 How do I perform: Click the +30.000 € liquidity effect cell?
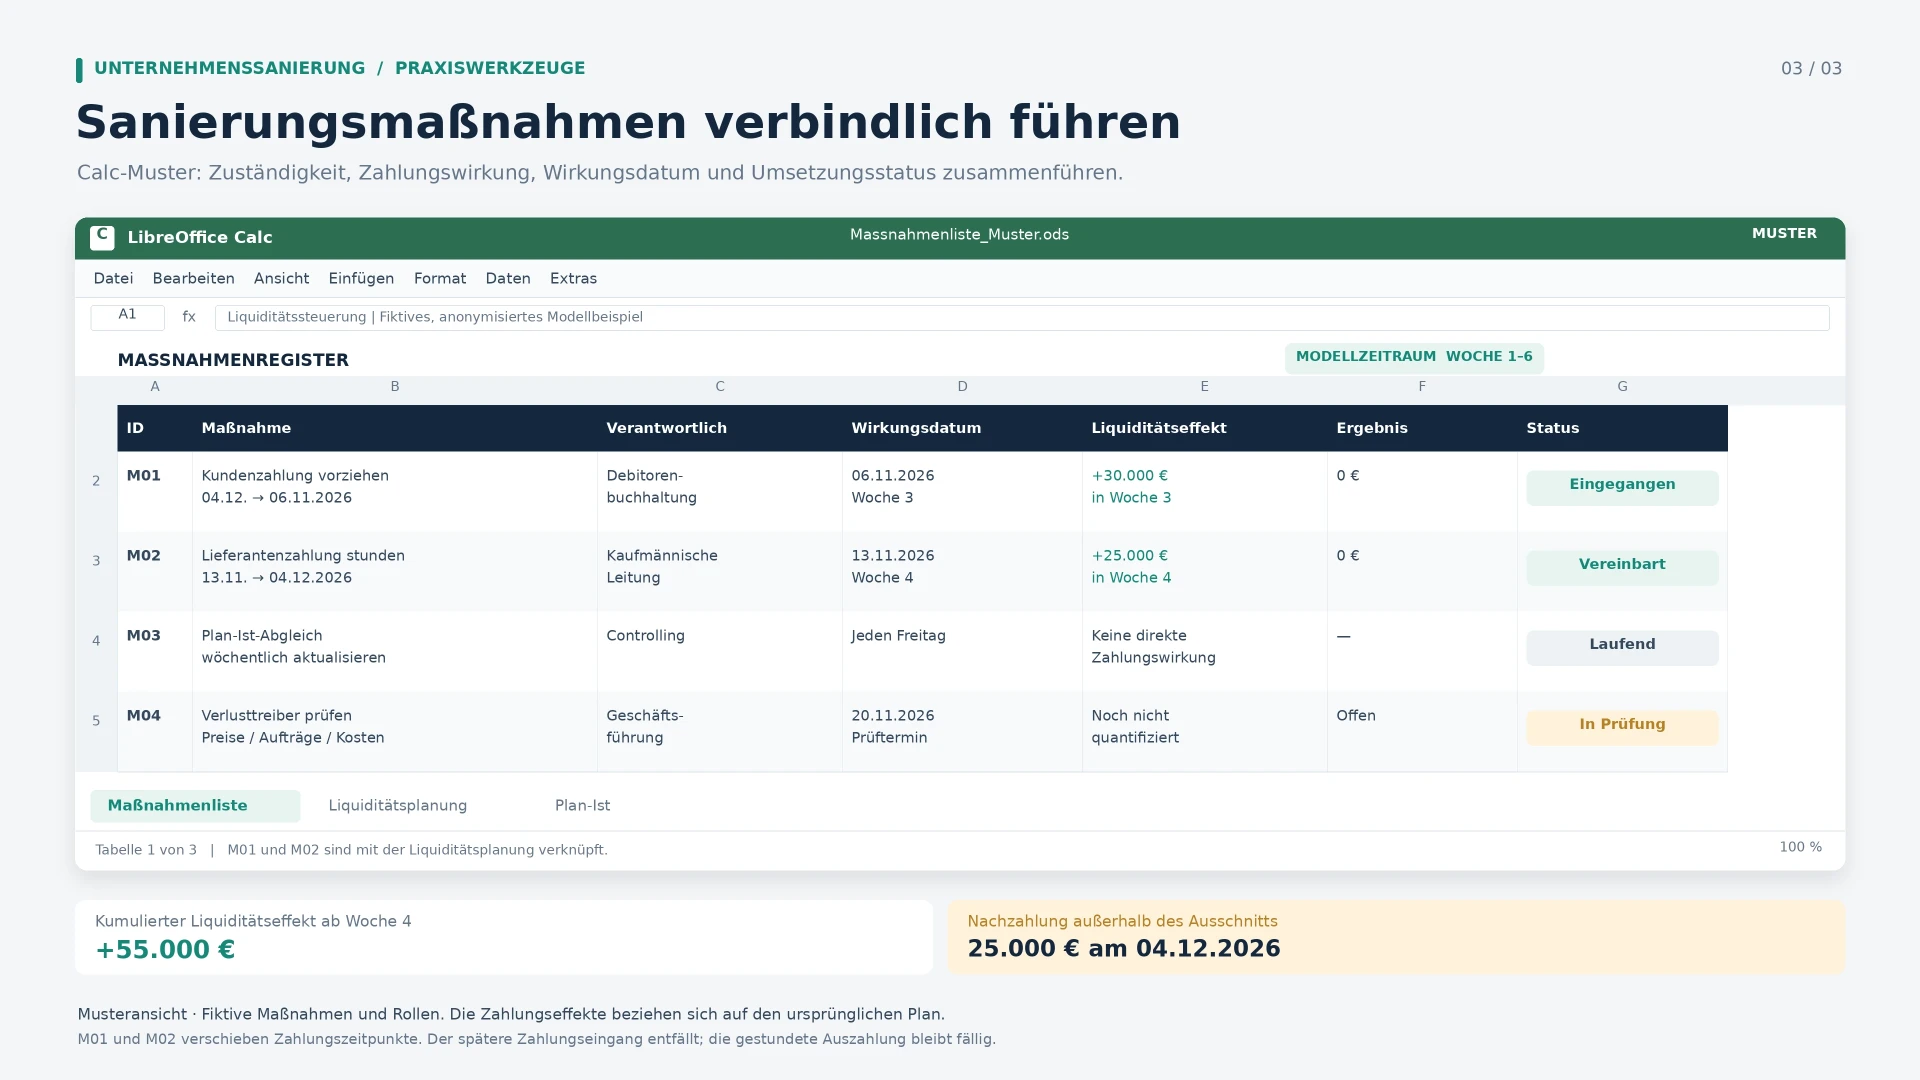pyautogui.click(x=1205, y=491)
